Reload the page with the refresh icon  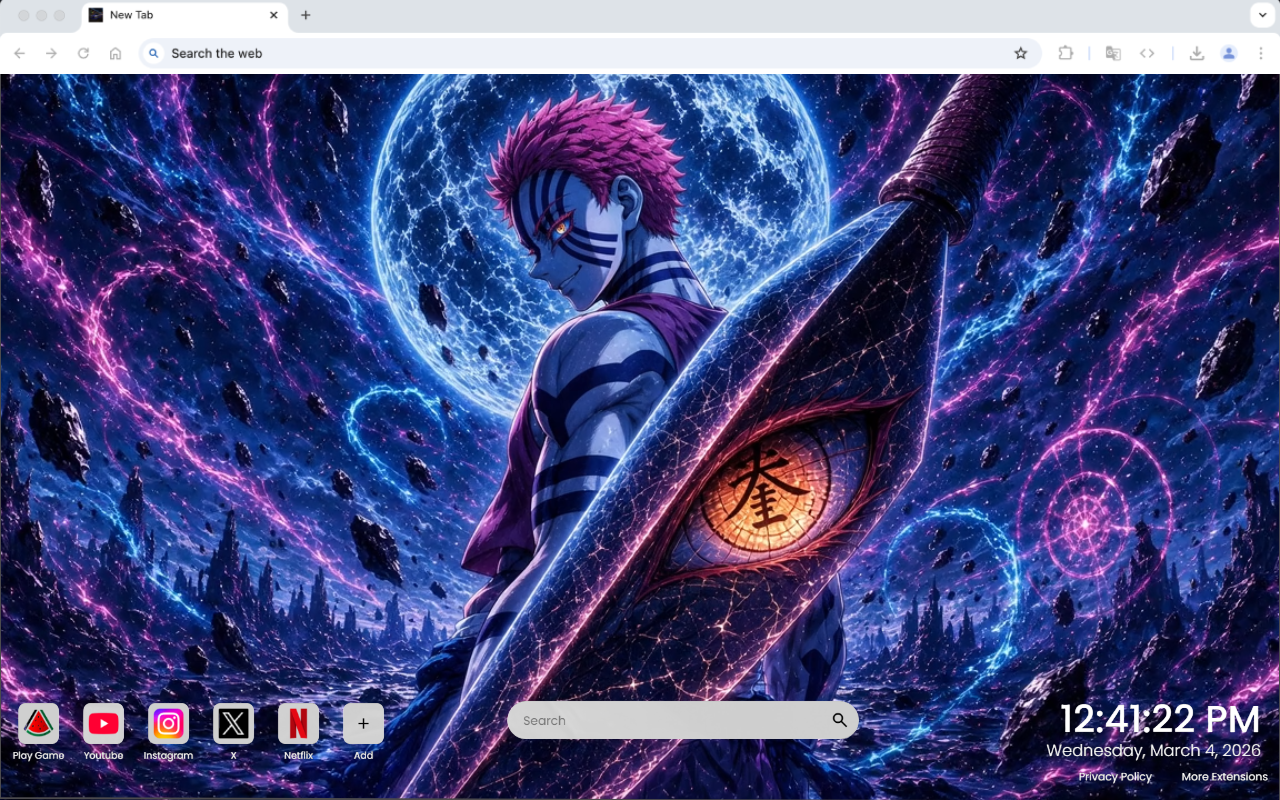click(84, 53)
